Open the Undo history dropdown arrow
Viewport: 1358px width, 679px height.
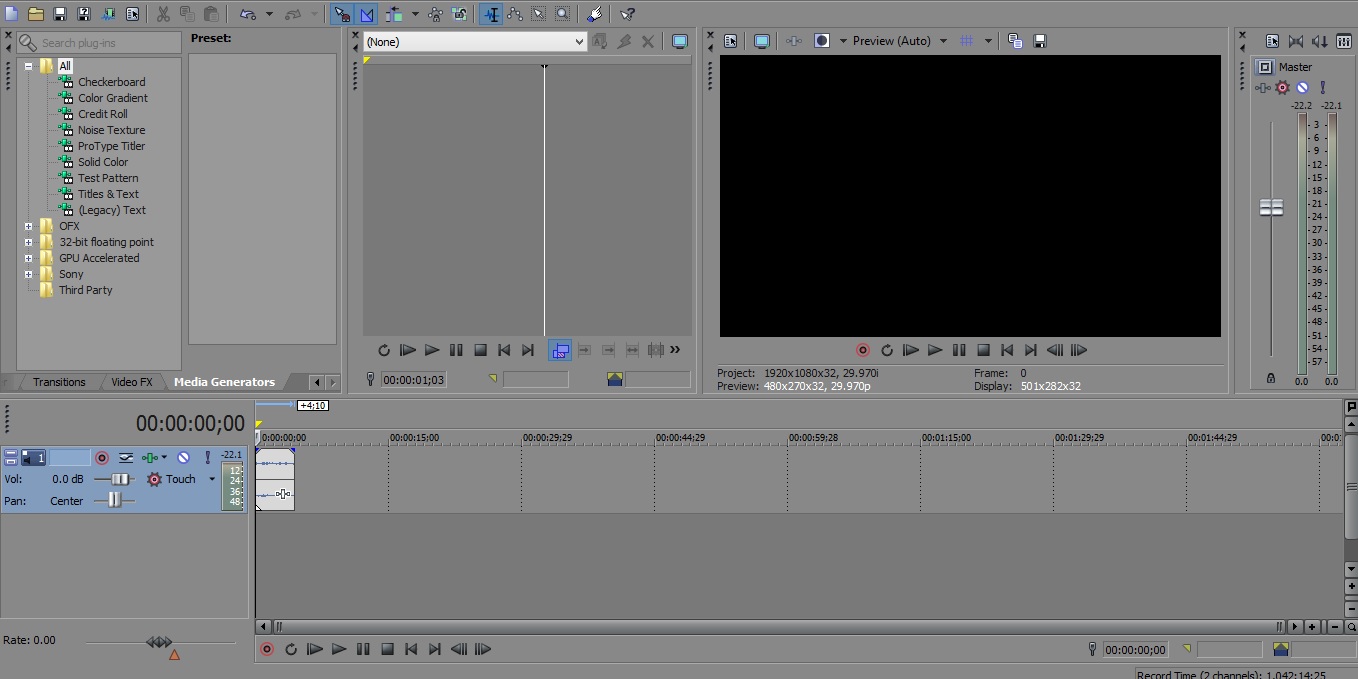(269, 14)
